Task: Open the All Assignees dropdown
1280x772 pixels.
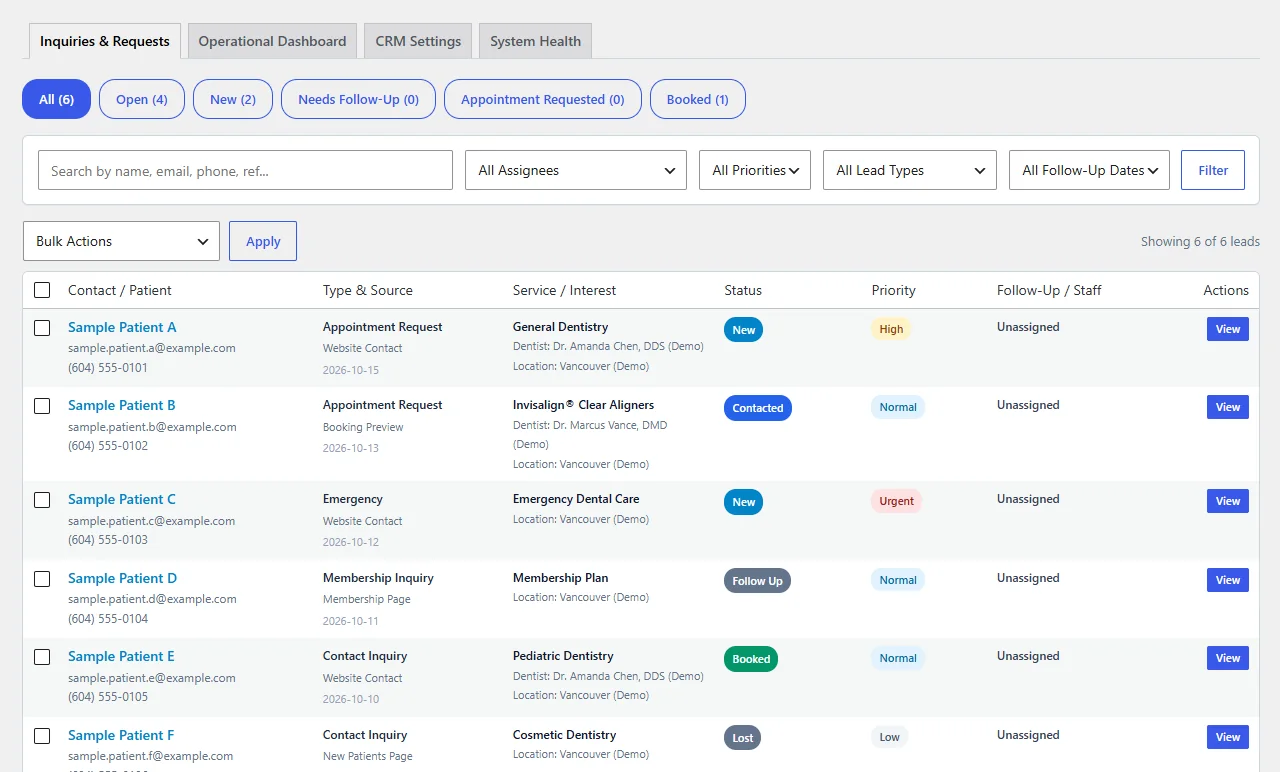Action: tap(576, 170)
